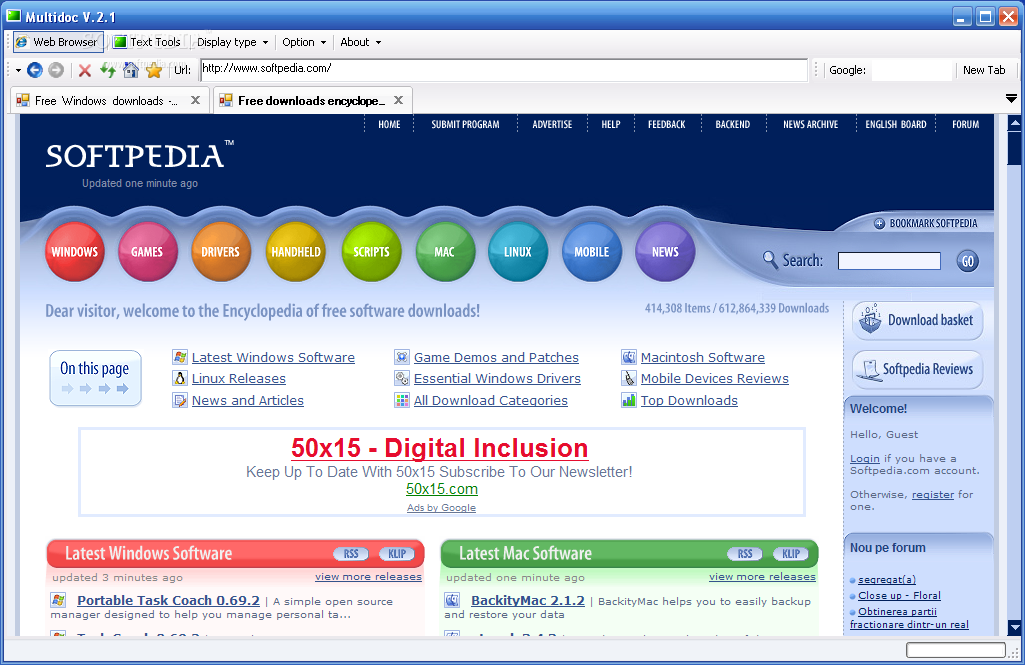Open the 50x15 - Digital Inclusion ad link
The height and width of the screenshot is (665, 1025).
click(x=439, y=448)
